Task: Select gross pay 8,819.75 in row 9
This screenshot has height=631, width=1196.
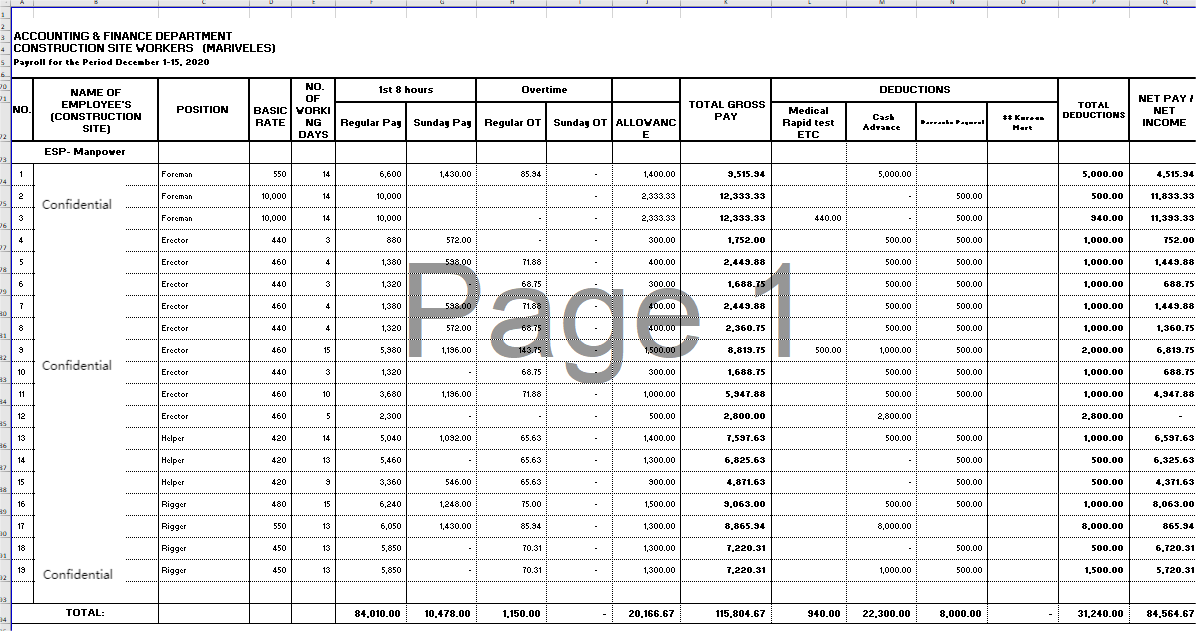Action: [746, 350]
